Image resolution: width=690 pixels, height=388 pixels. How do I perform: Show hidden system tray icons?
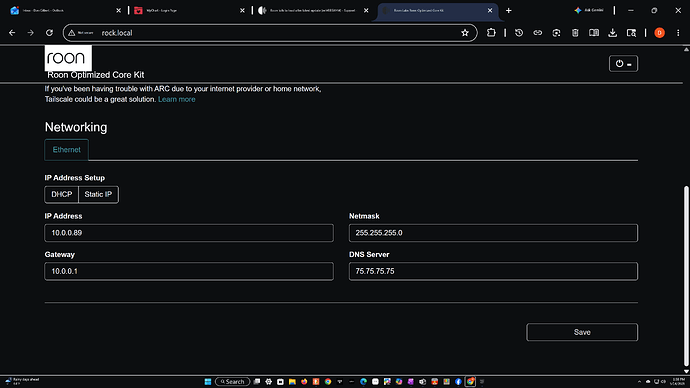click(x=639, y=381)
